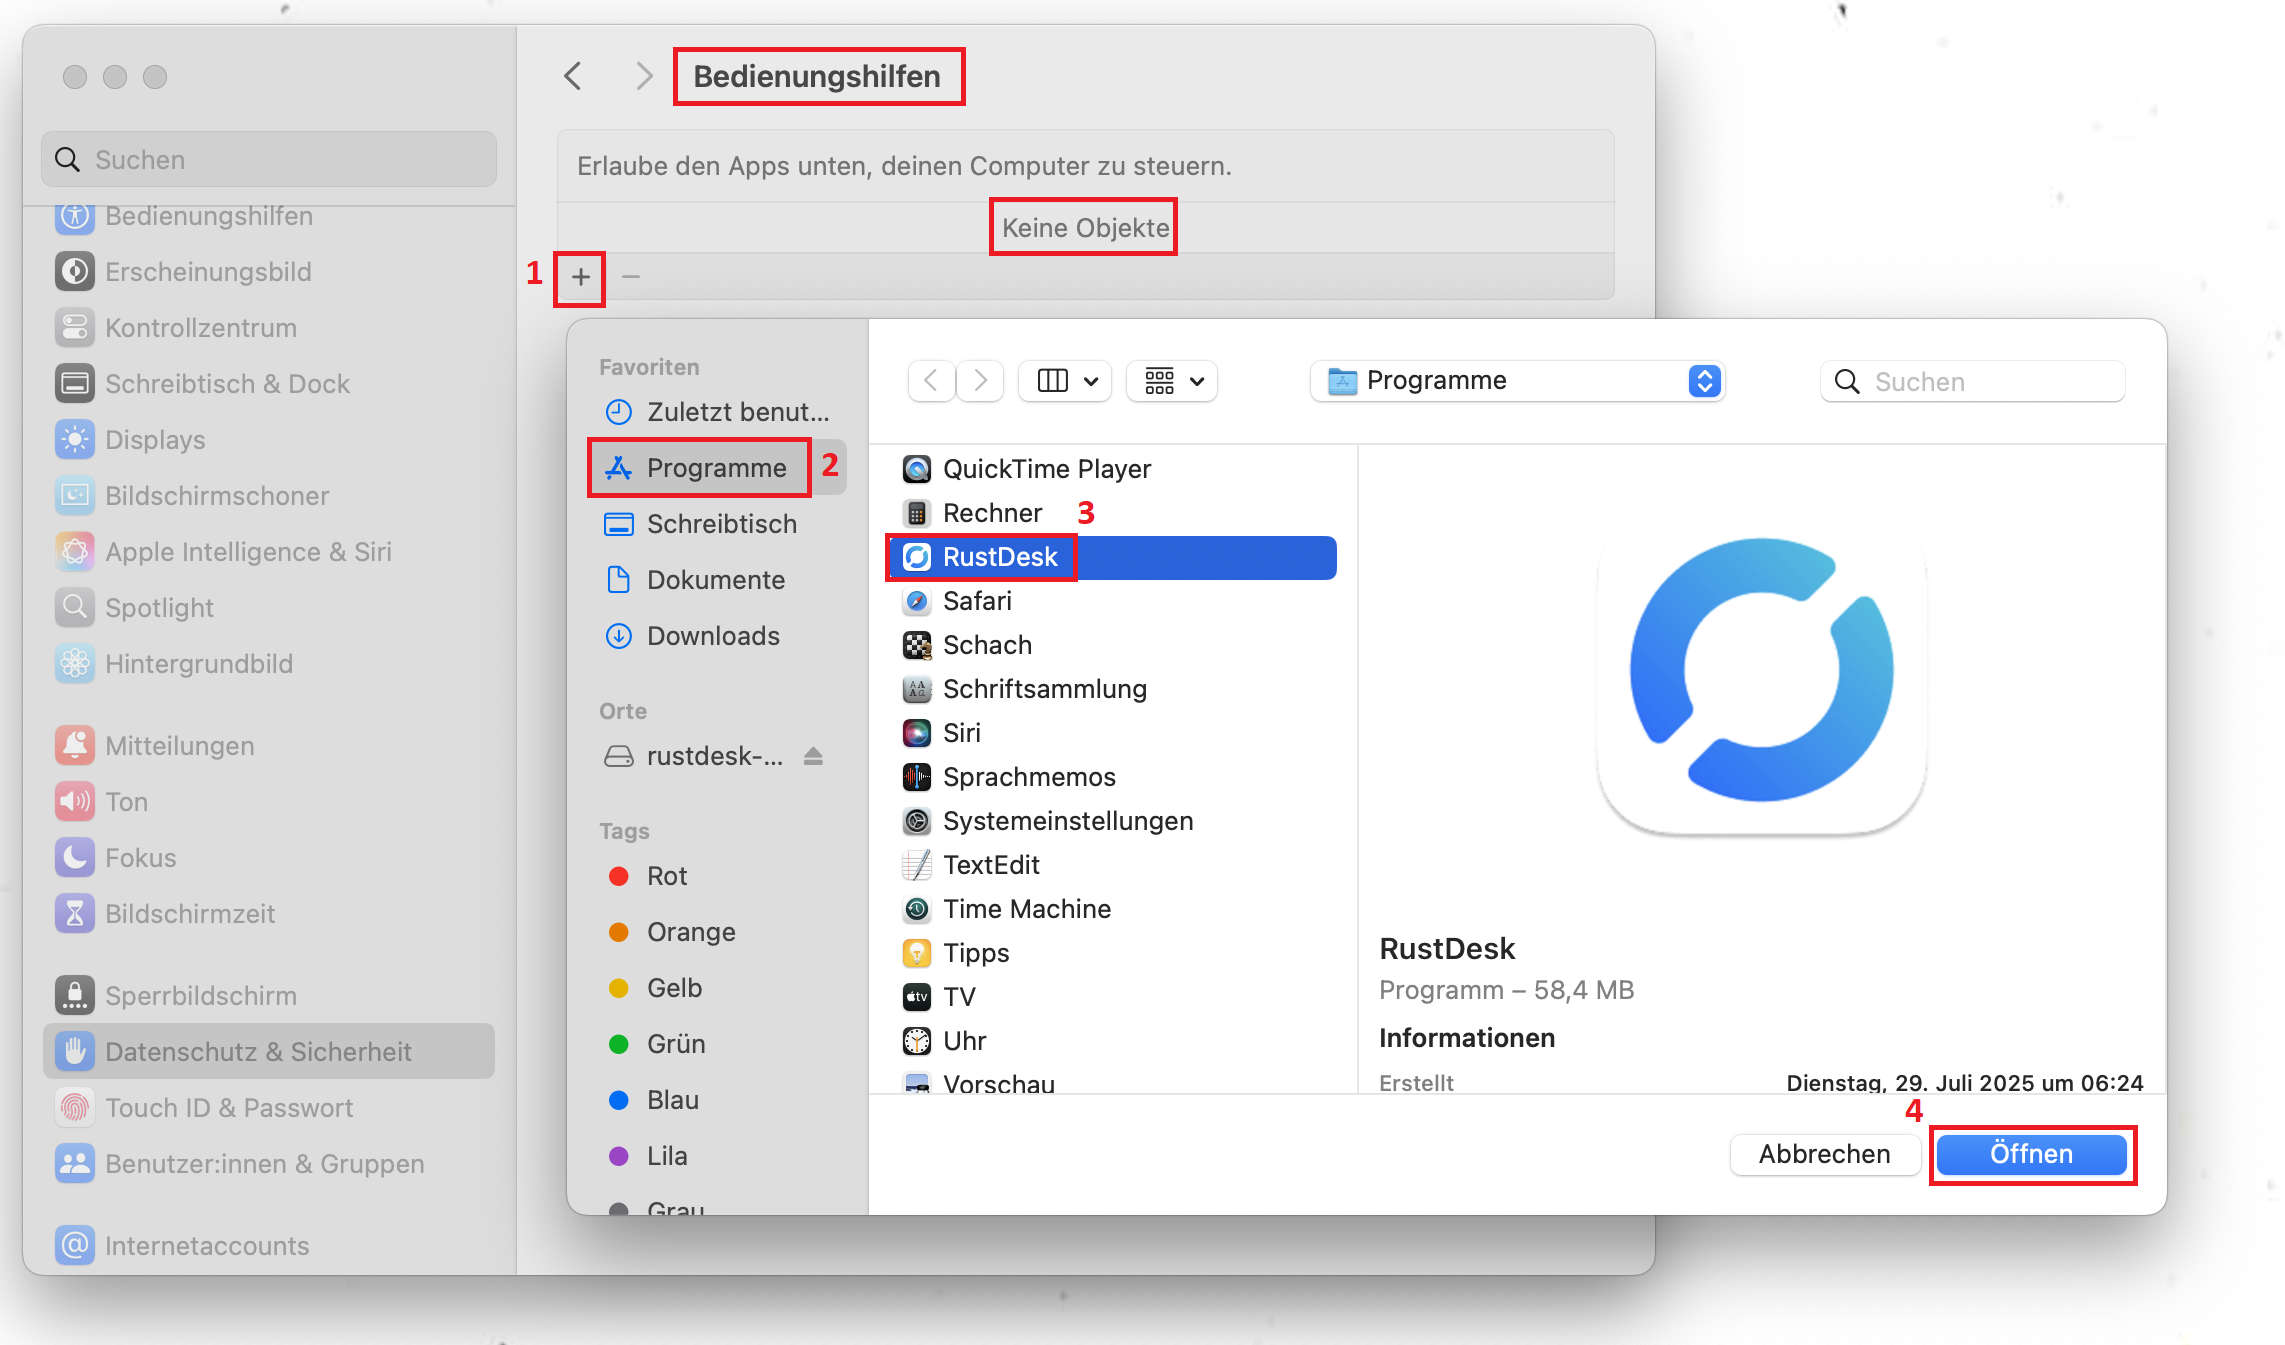Click Abbrechen to cancel dialog
This screenshot has height=1345, width=2285.
1823,1154
